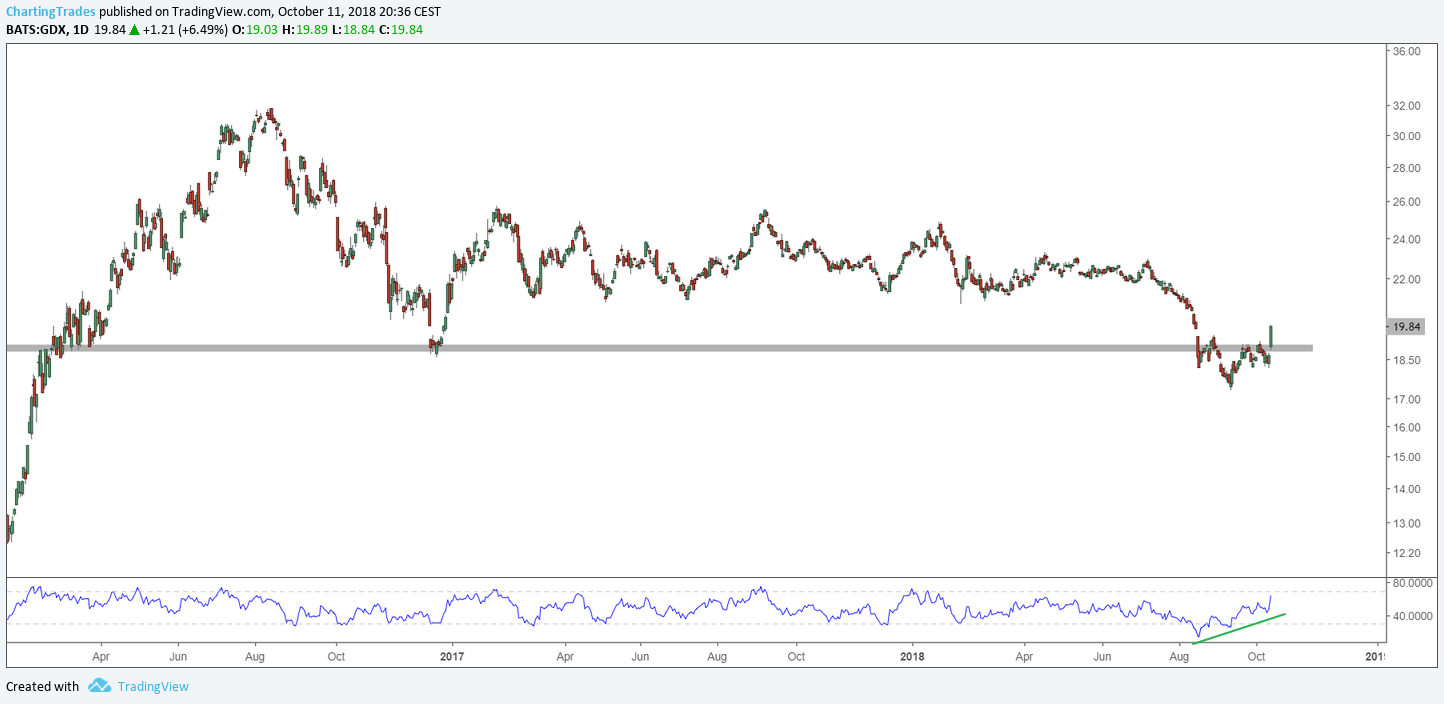Click the +1.21 (+6.49%) change text

point(183,29)
